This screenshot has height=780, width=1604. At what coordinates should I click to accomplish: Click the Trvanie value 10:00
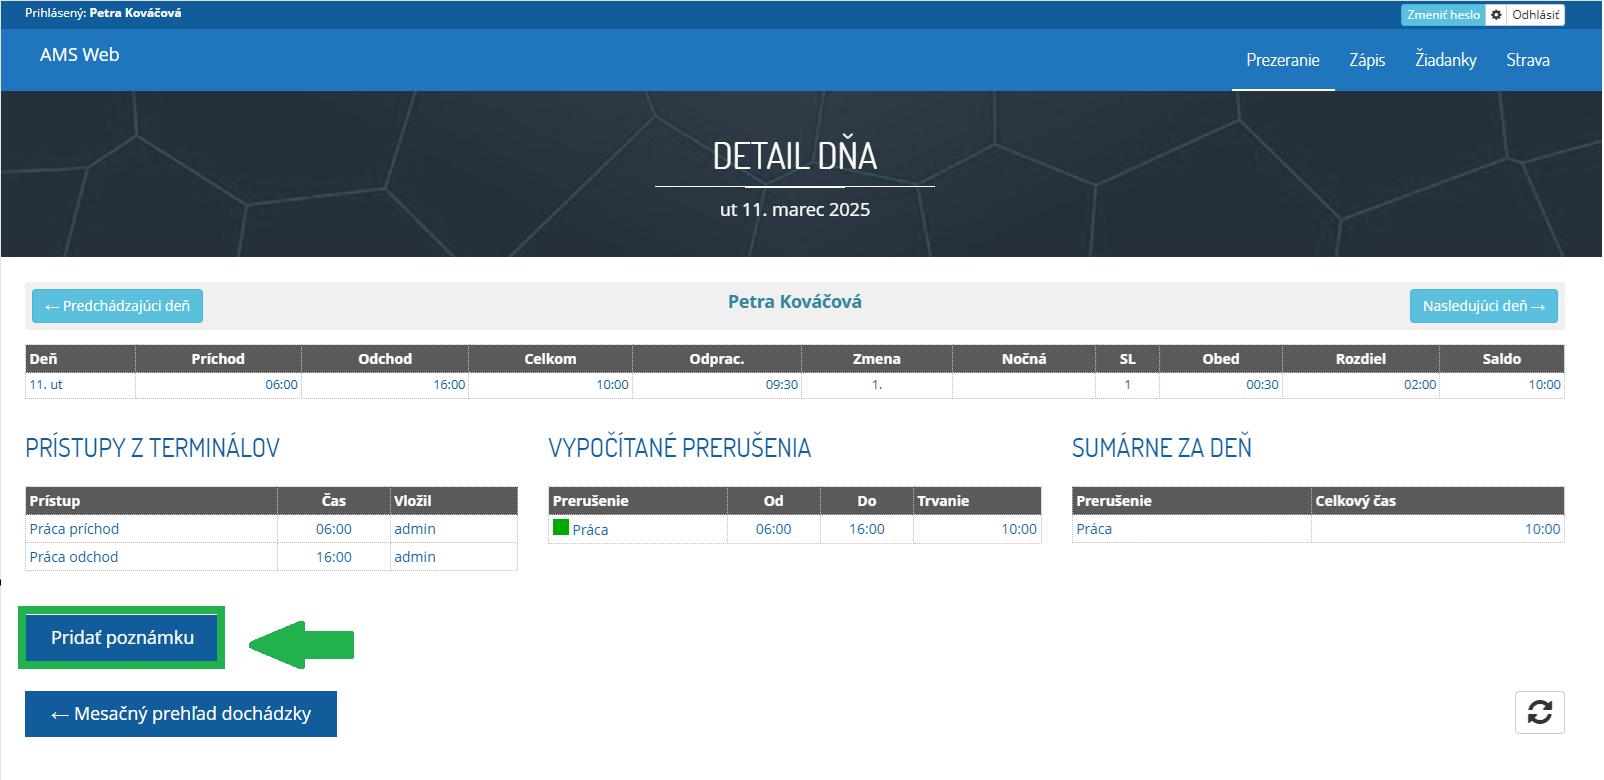(x=1019, y=529)
